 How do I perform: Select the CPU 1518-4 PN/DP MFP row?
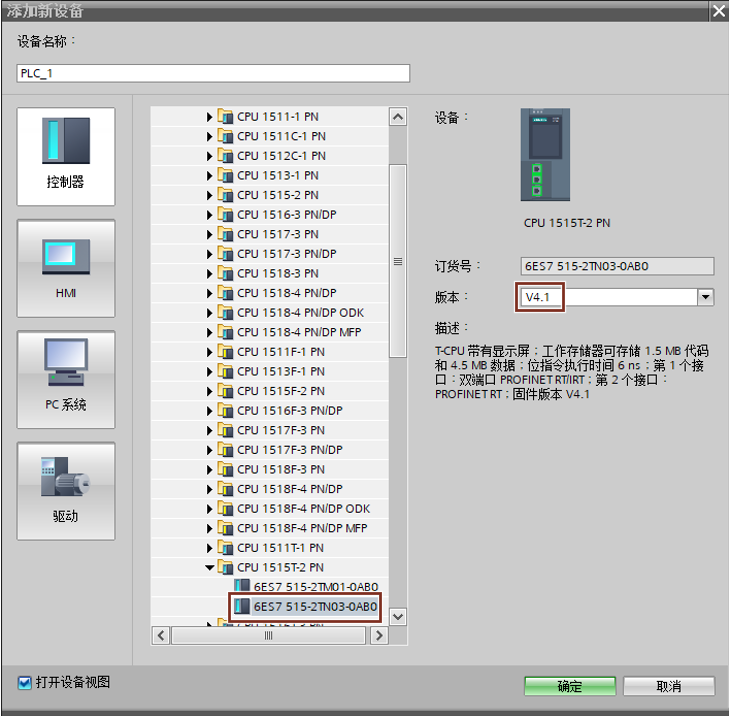pyautogui.click(x=270, y=332)
